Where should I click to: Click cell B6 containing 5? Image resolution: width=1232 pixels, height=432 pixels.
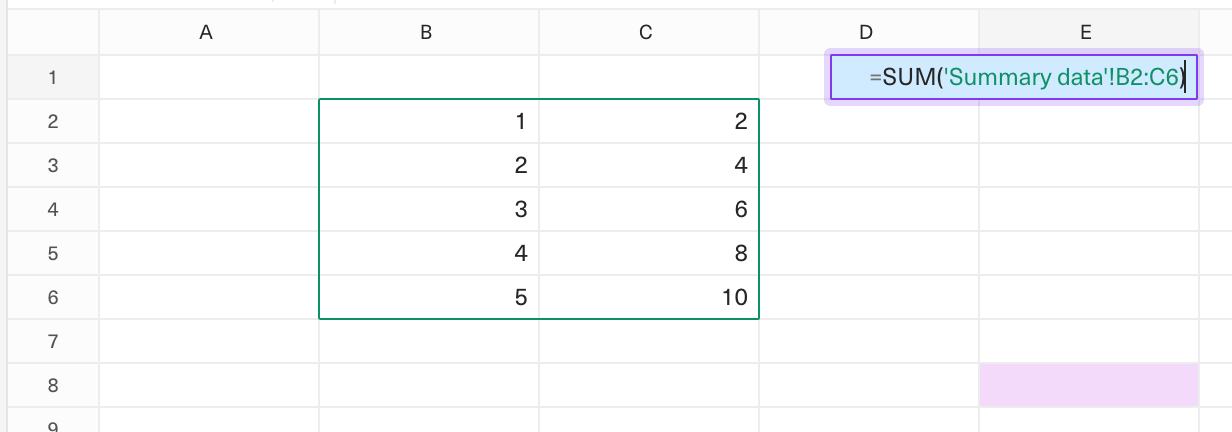(x=429, y=297)
